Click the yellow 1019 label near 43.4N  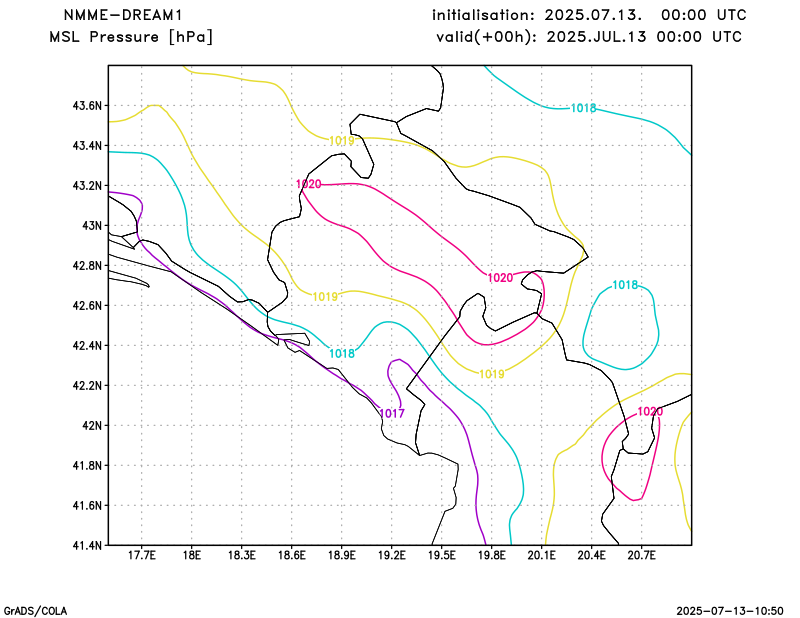tap(342, 141)
